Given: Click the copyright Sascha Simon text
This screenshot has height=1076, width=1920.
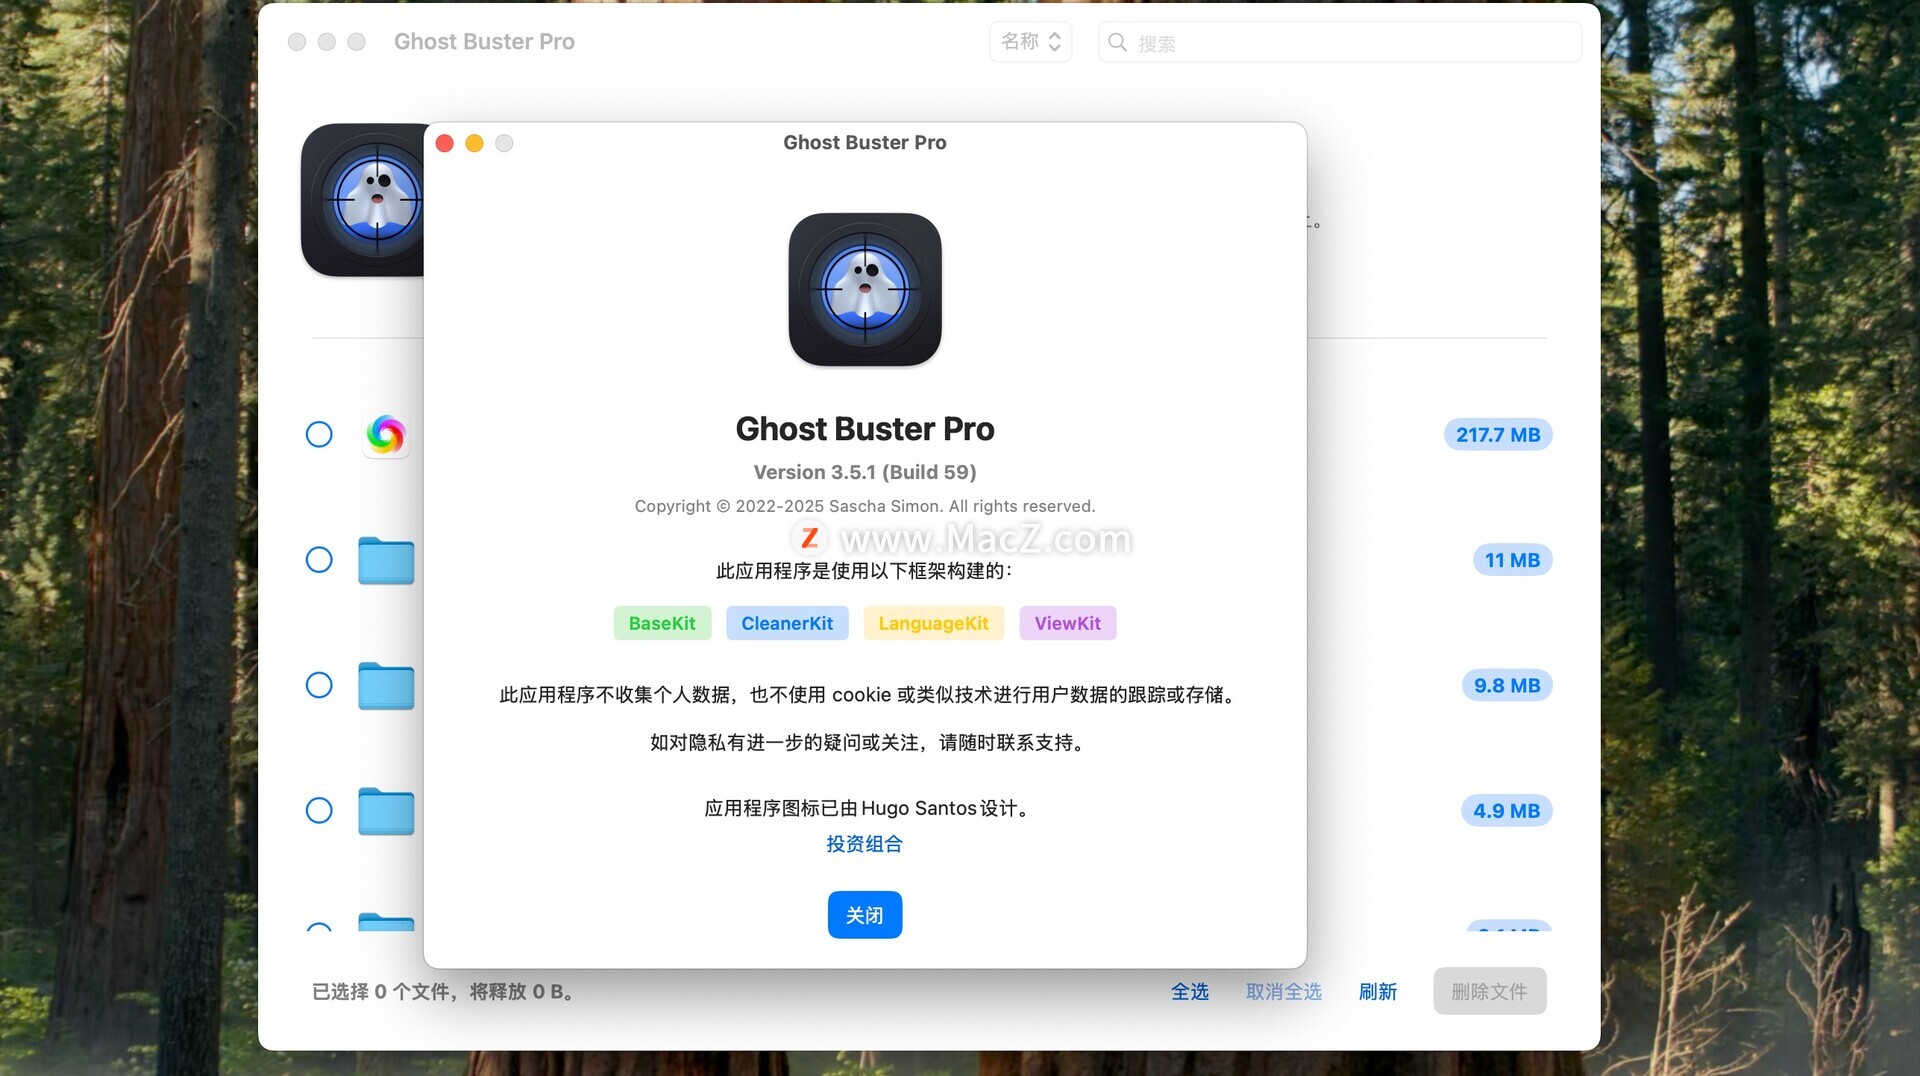Looking at the screenshot, I should tap(865, 506).
